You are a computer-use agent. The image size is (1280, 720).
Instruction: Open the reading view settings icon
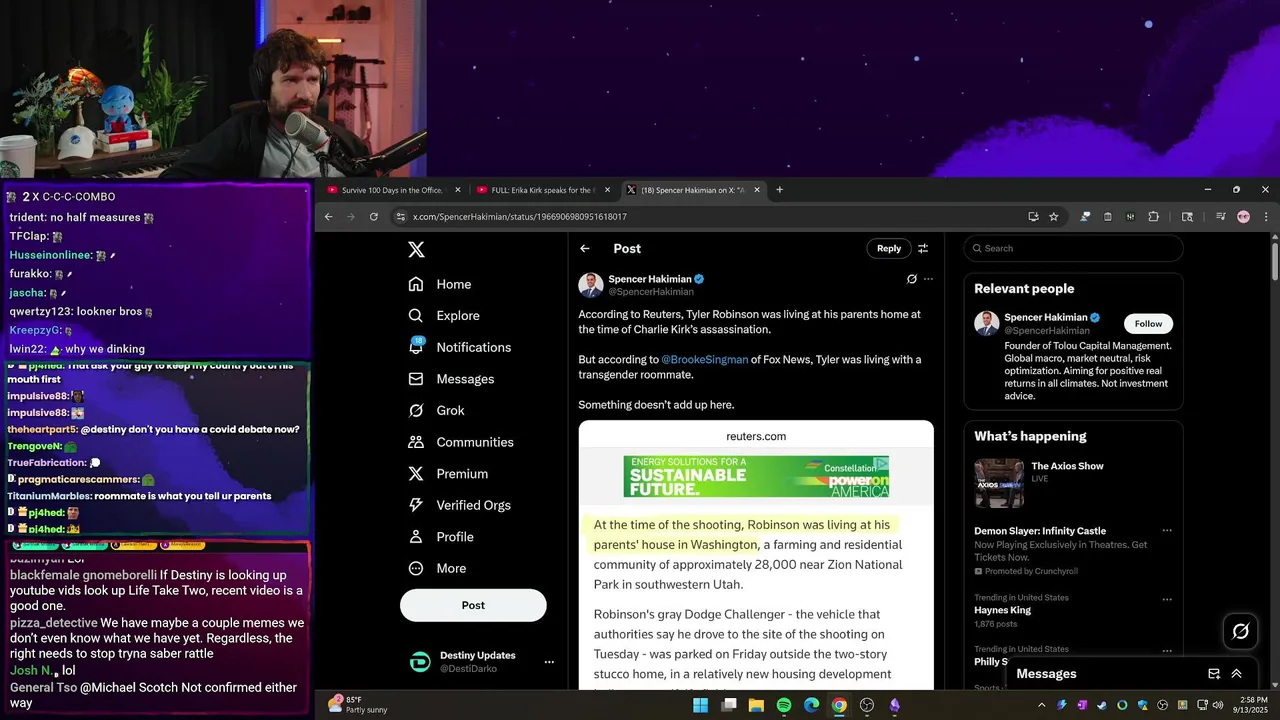923,249
